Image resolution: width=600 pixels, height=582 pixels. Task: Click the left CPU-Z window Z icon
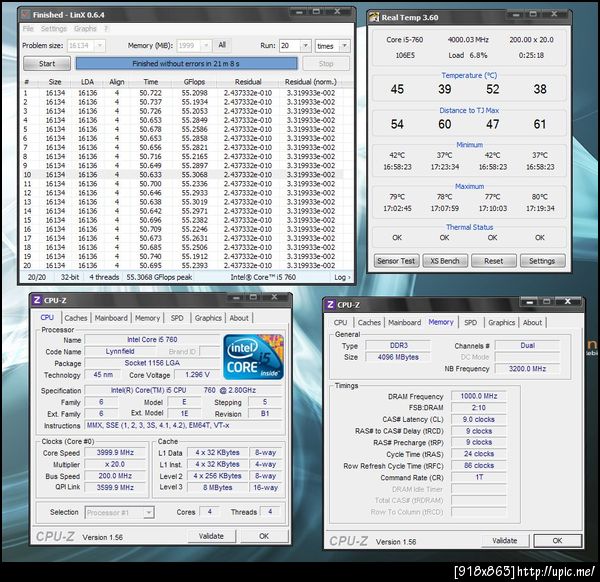[37, 300]
